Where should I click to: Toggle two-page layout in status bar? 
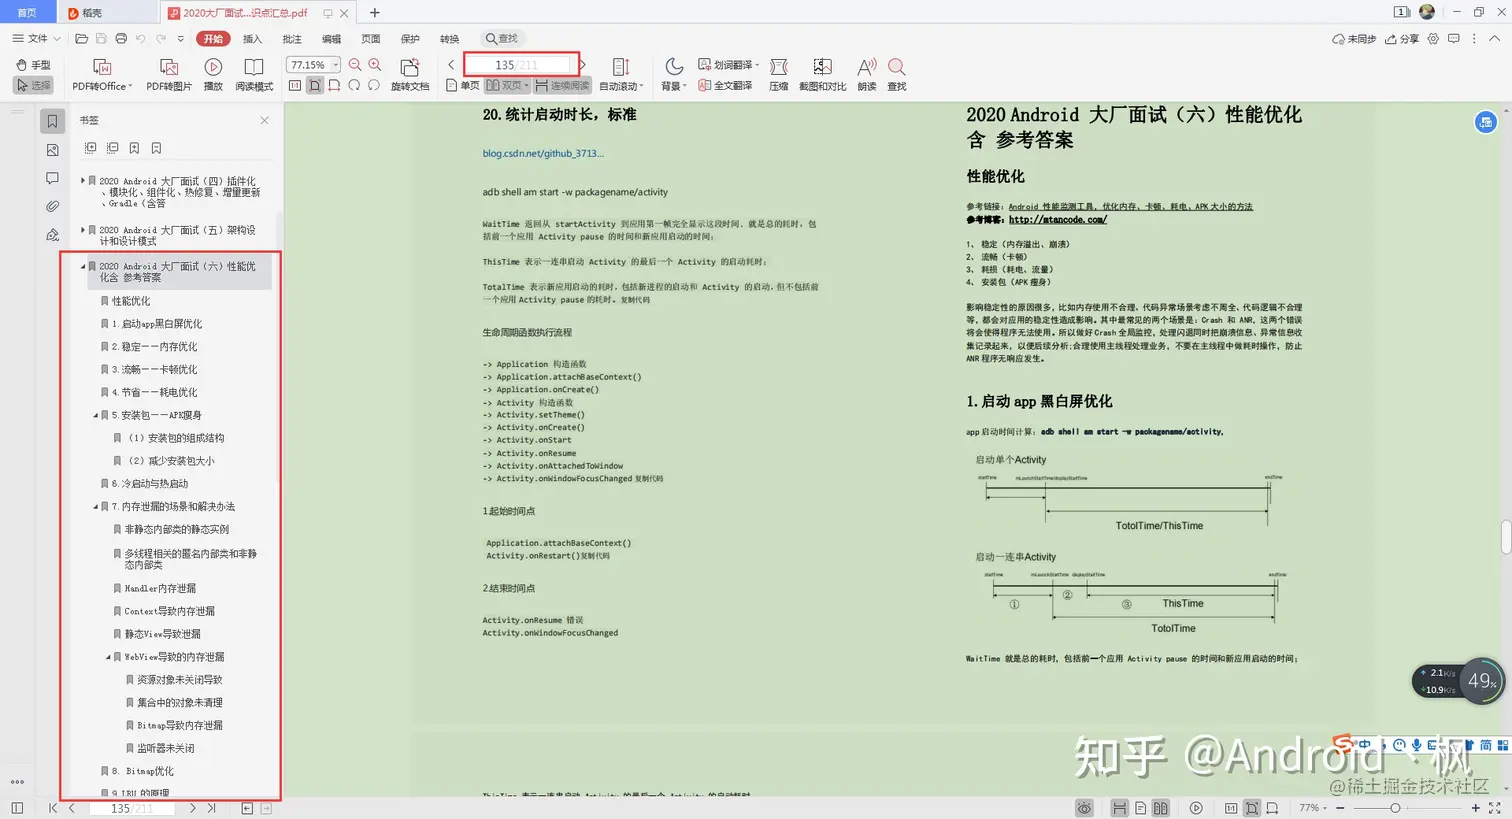(x=1160, y=808)
